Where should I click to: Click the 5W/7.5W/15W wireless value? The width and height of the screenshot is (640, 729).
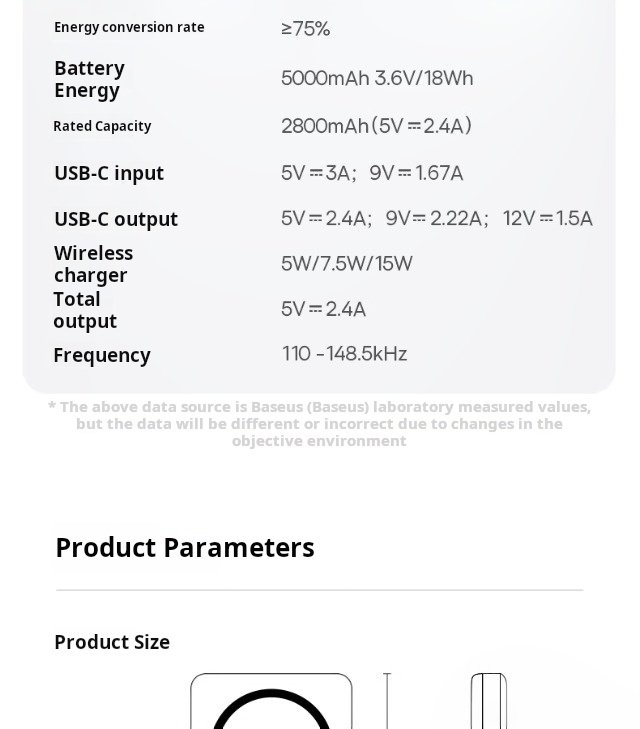tap(347, 264)
